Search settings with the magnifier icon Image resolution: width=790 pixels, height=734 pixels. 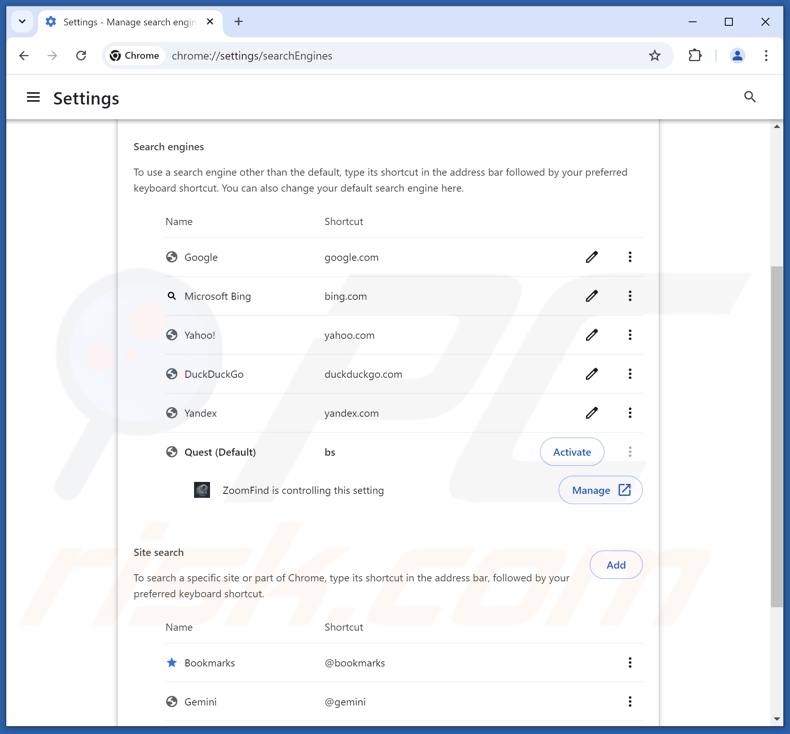(x=750, y=97)
